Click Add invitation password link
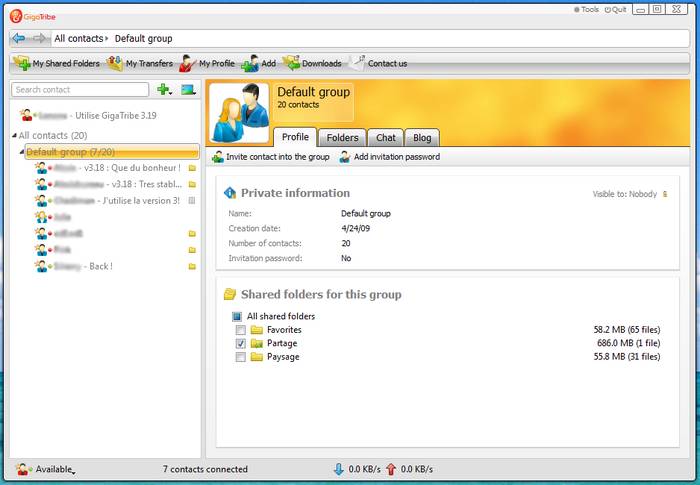700x485 pixels. [397, 157]
